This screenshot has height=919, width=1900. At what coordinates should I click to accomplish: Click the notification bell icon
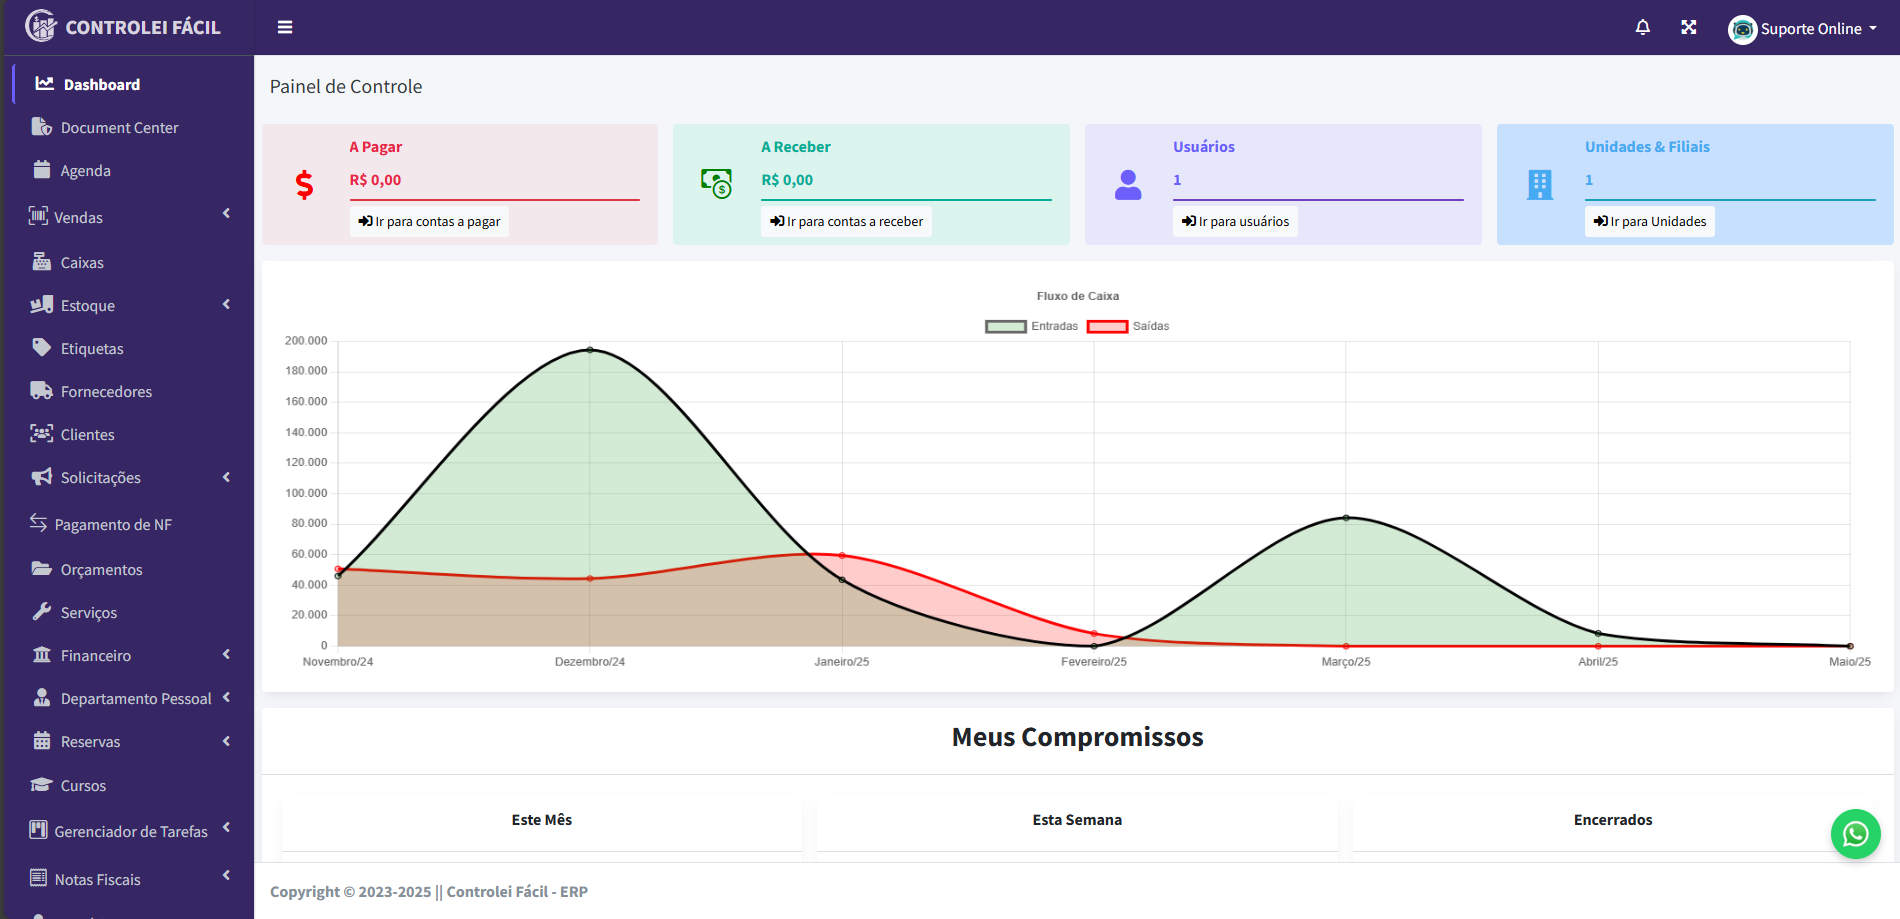(x=1642, y=28)
